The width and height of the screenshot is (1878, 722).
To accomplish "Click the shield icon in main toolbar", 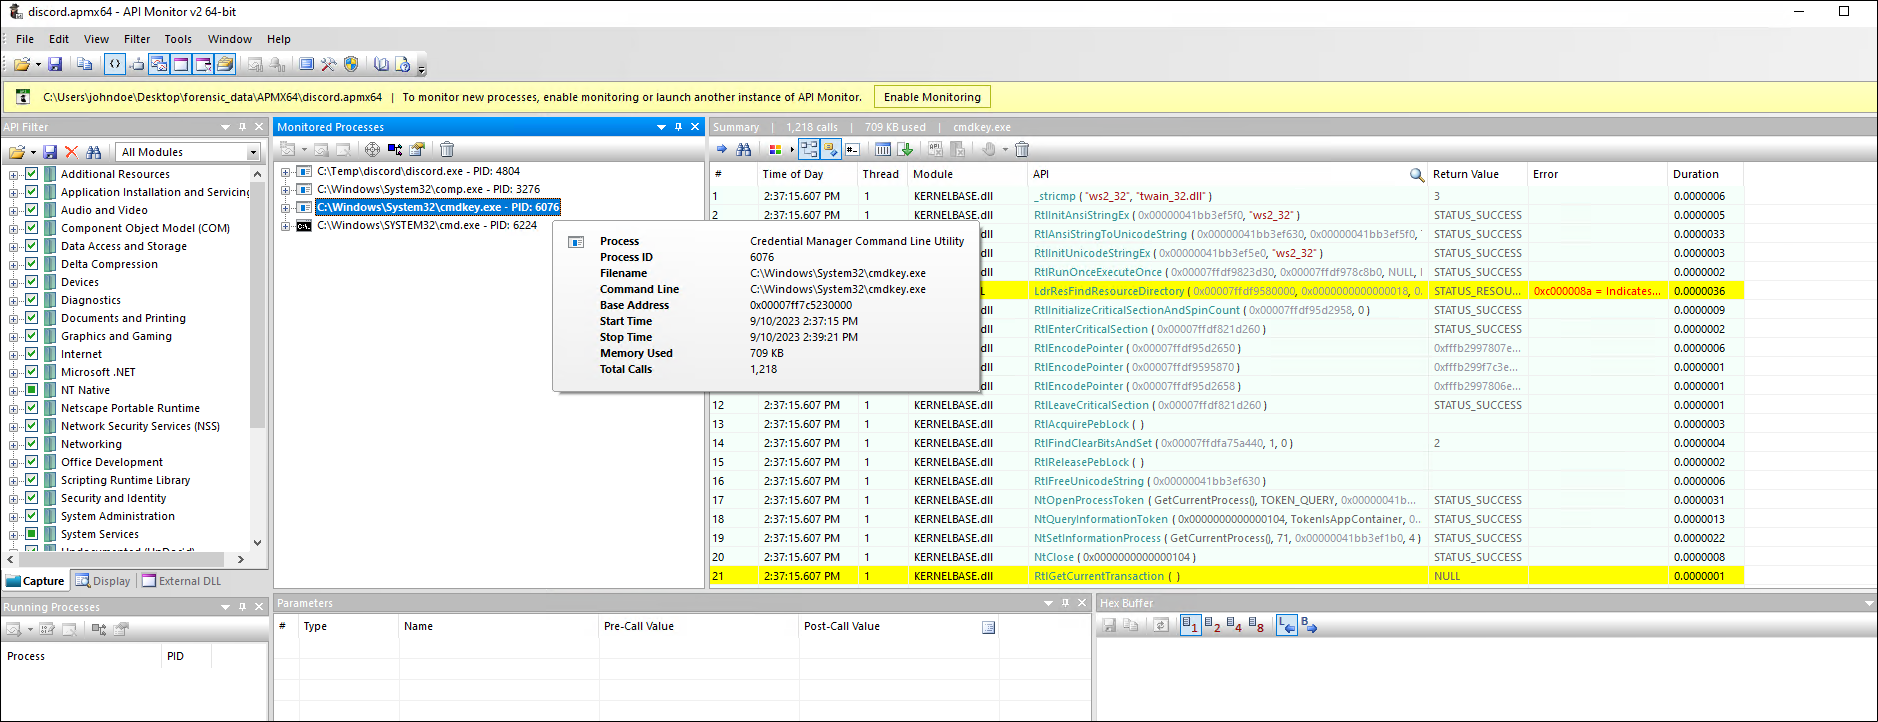I will tap(351, 64).
